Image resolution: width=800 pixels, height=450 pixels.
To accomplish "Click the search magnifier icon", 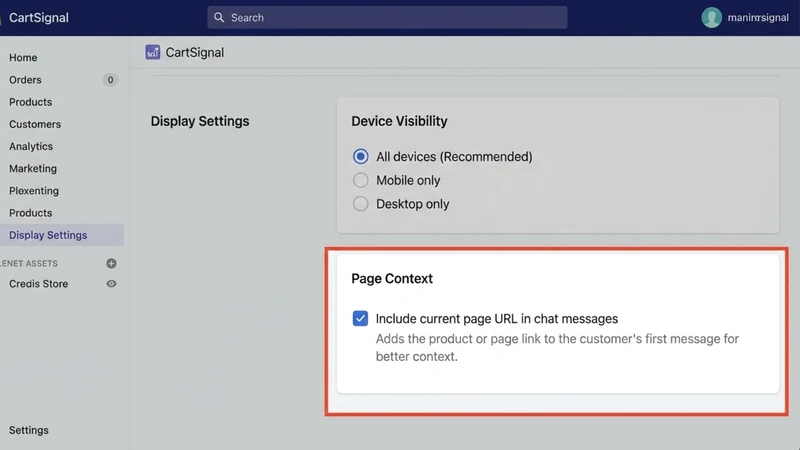I will pos(219,17).
